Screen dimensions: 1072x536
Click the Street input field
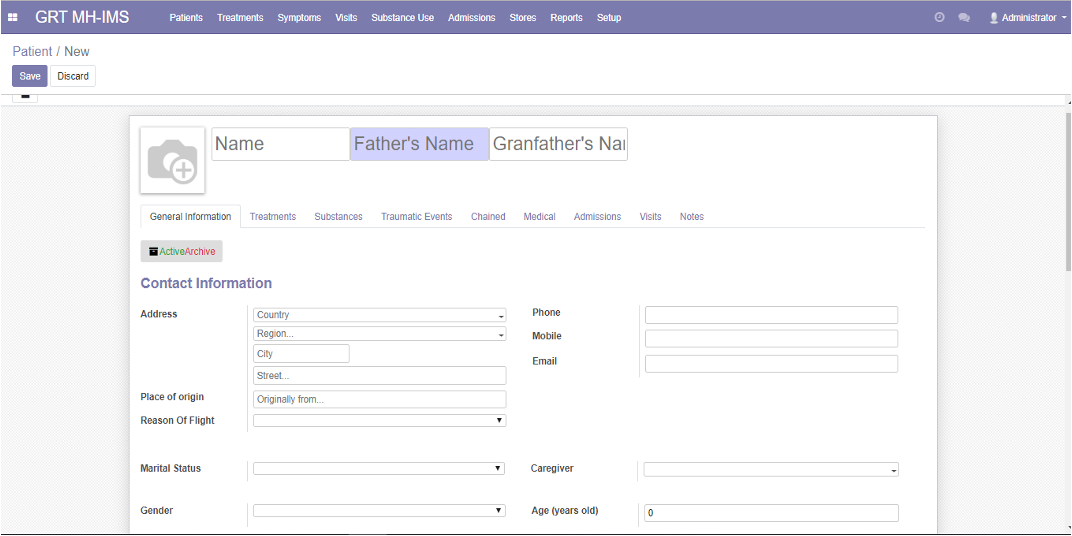(x=379, y=376)
